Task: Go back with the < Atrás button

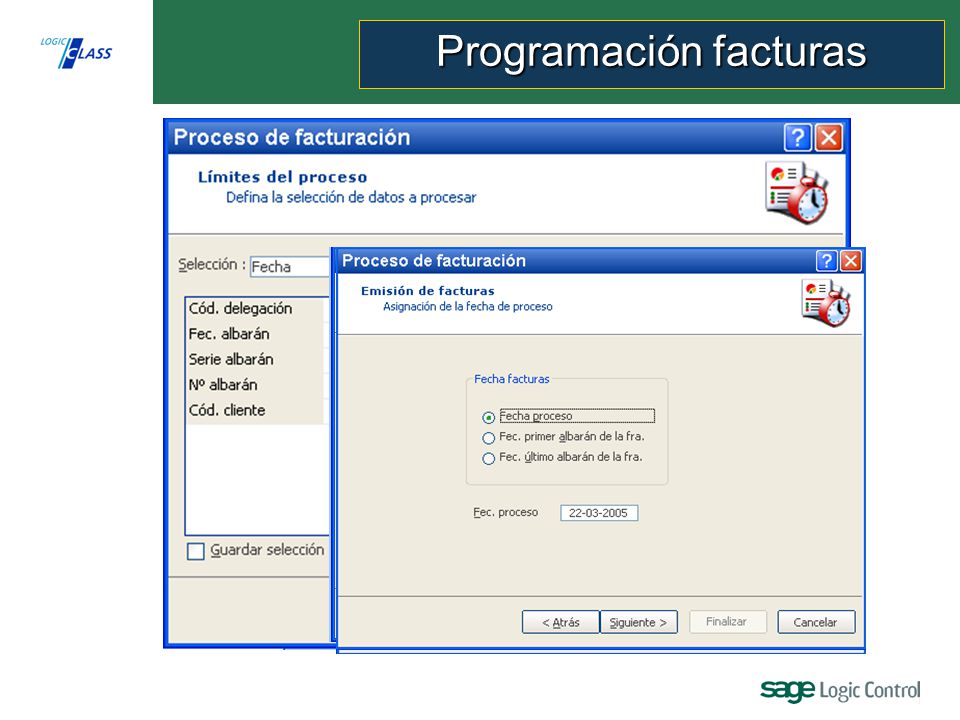Action: 560,622
